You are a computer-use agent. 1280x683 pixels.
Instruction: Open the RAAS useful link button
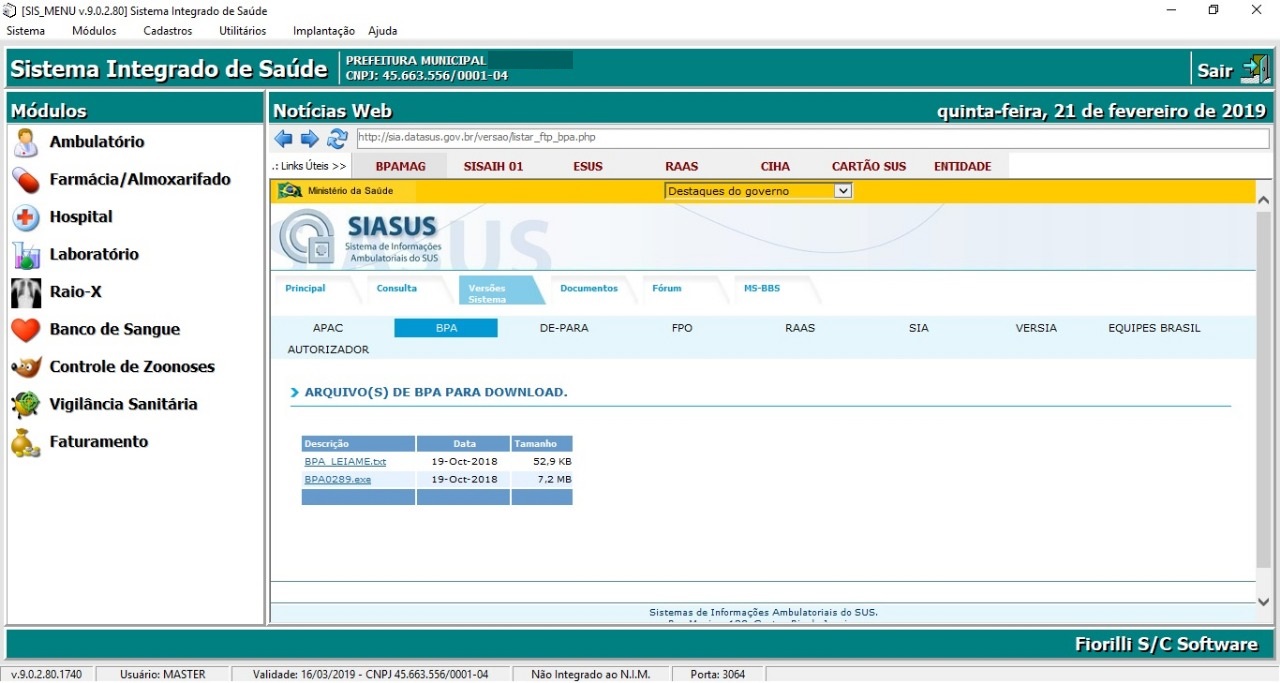click(x=682, y=166)
